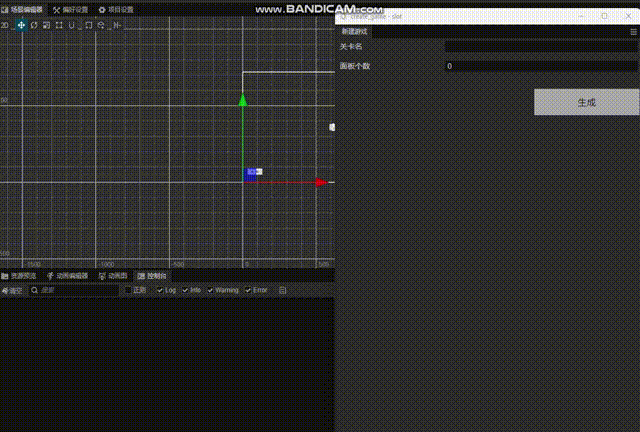
Task: Toggle the Info filter checkbox
Action: [x=185, y=290]
